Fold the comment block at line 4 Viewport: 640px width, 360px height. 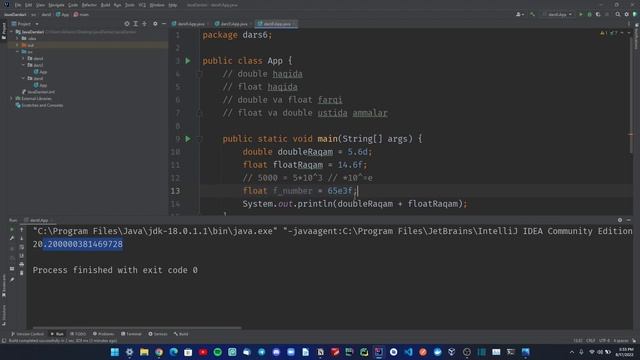[200, 74]
